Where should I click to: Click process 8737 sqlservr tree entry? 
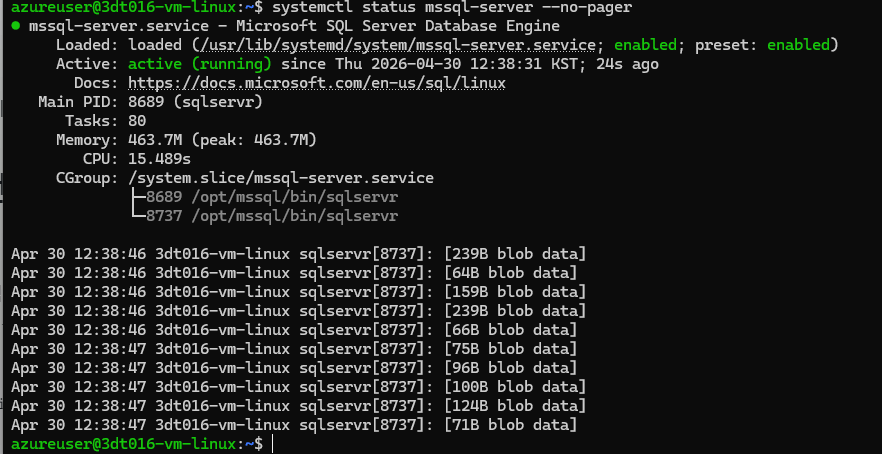point(272,216)
